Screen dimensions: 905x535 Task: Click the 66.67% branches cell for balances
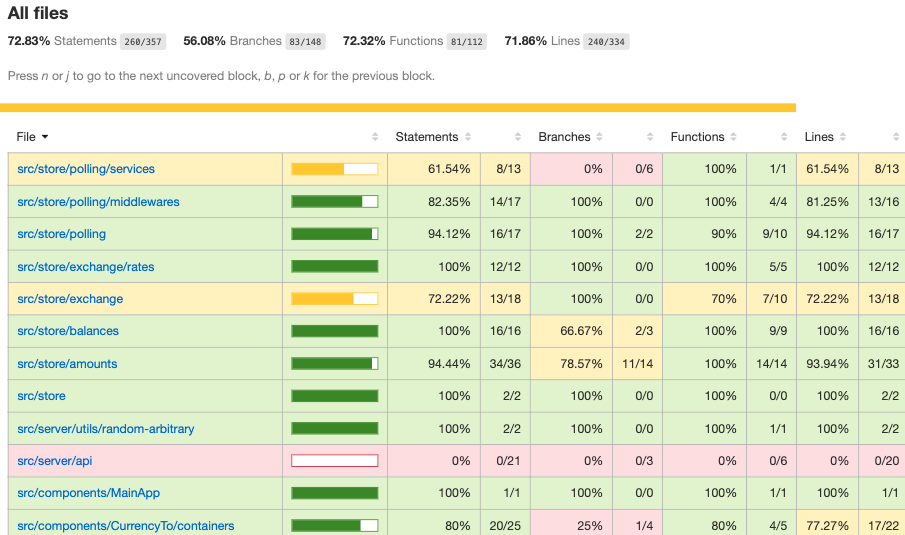coord(571,331)
